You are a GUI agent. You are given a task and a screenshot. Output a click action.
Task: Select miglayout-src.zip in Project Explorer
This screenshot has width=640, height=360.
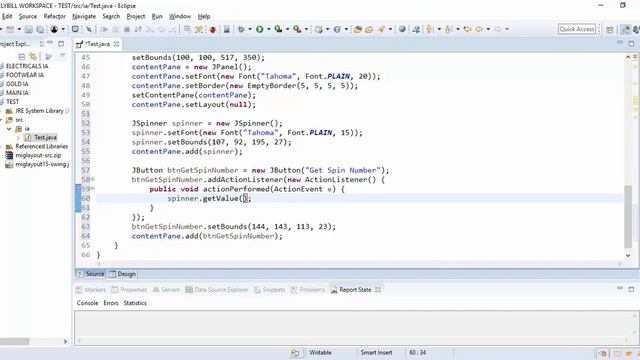point(33,156)
